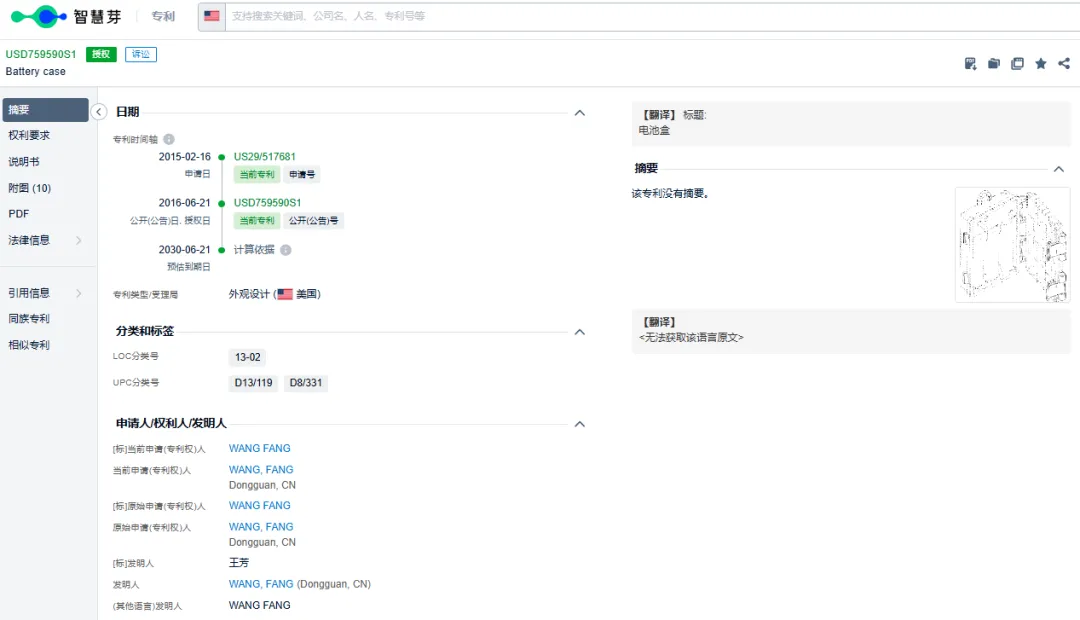Collapse the 分类和标签 section

[580, 331]
